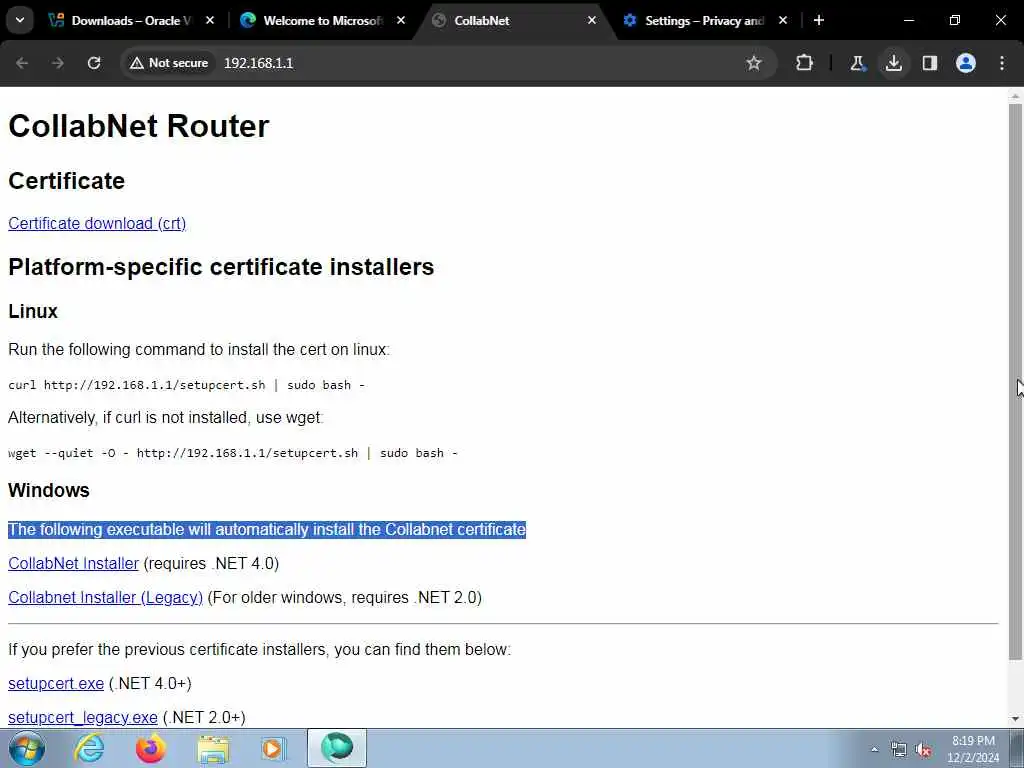Click the scrollbar up arrow
1024x768 pixels.
tap(1015, 96)
